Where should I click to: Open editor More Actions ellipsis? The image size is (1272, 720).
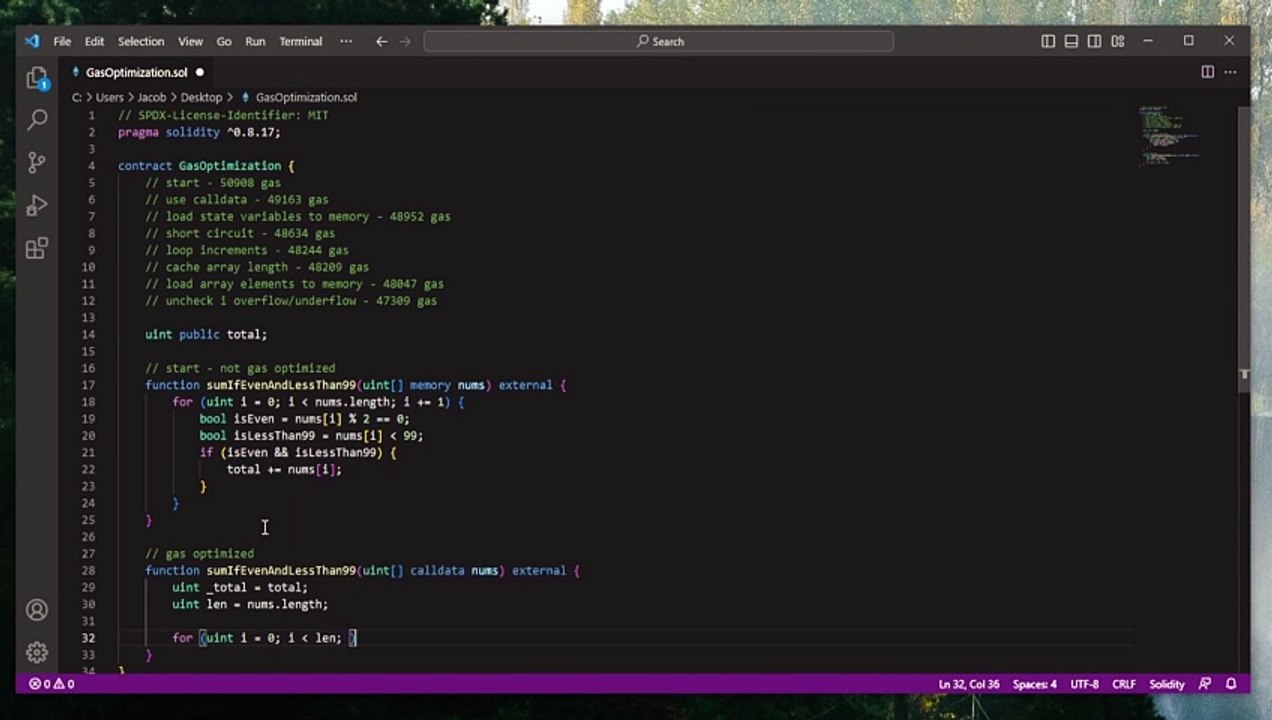click(1231, 72)
